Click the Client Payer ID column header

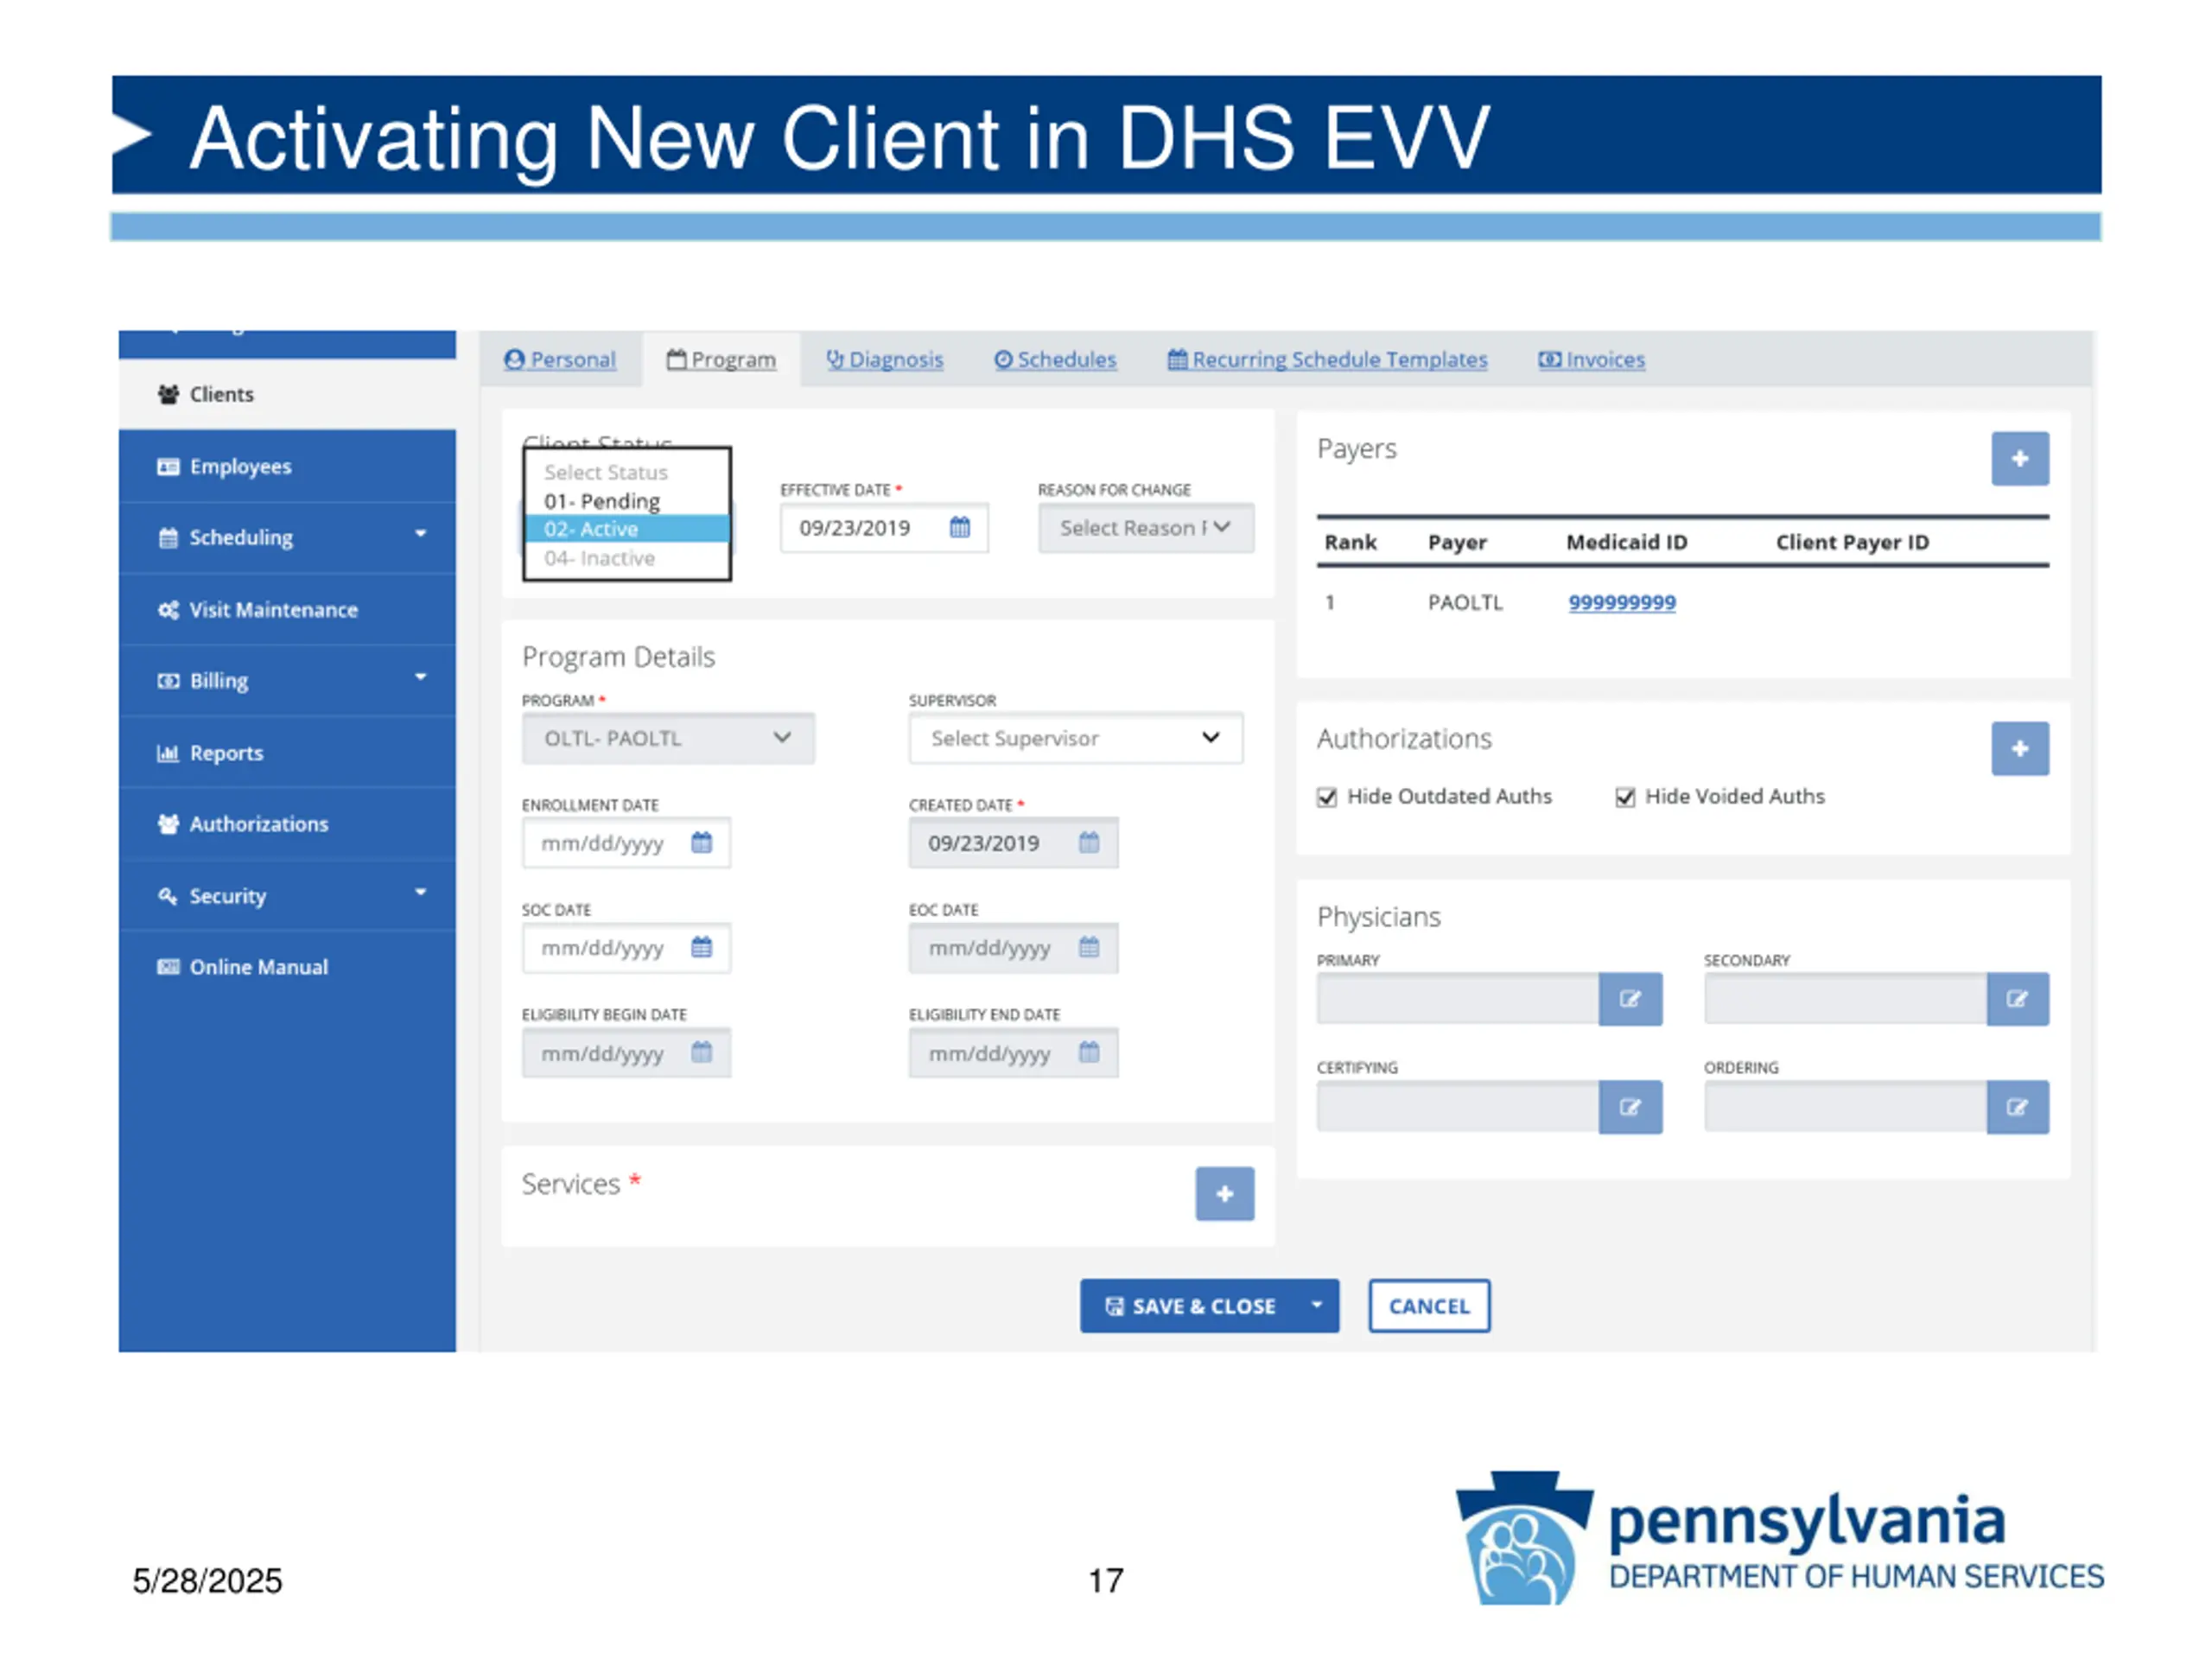pyautogui.click(x=1852, y=542)
